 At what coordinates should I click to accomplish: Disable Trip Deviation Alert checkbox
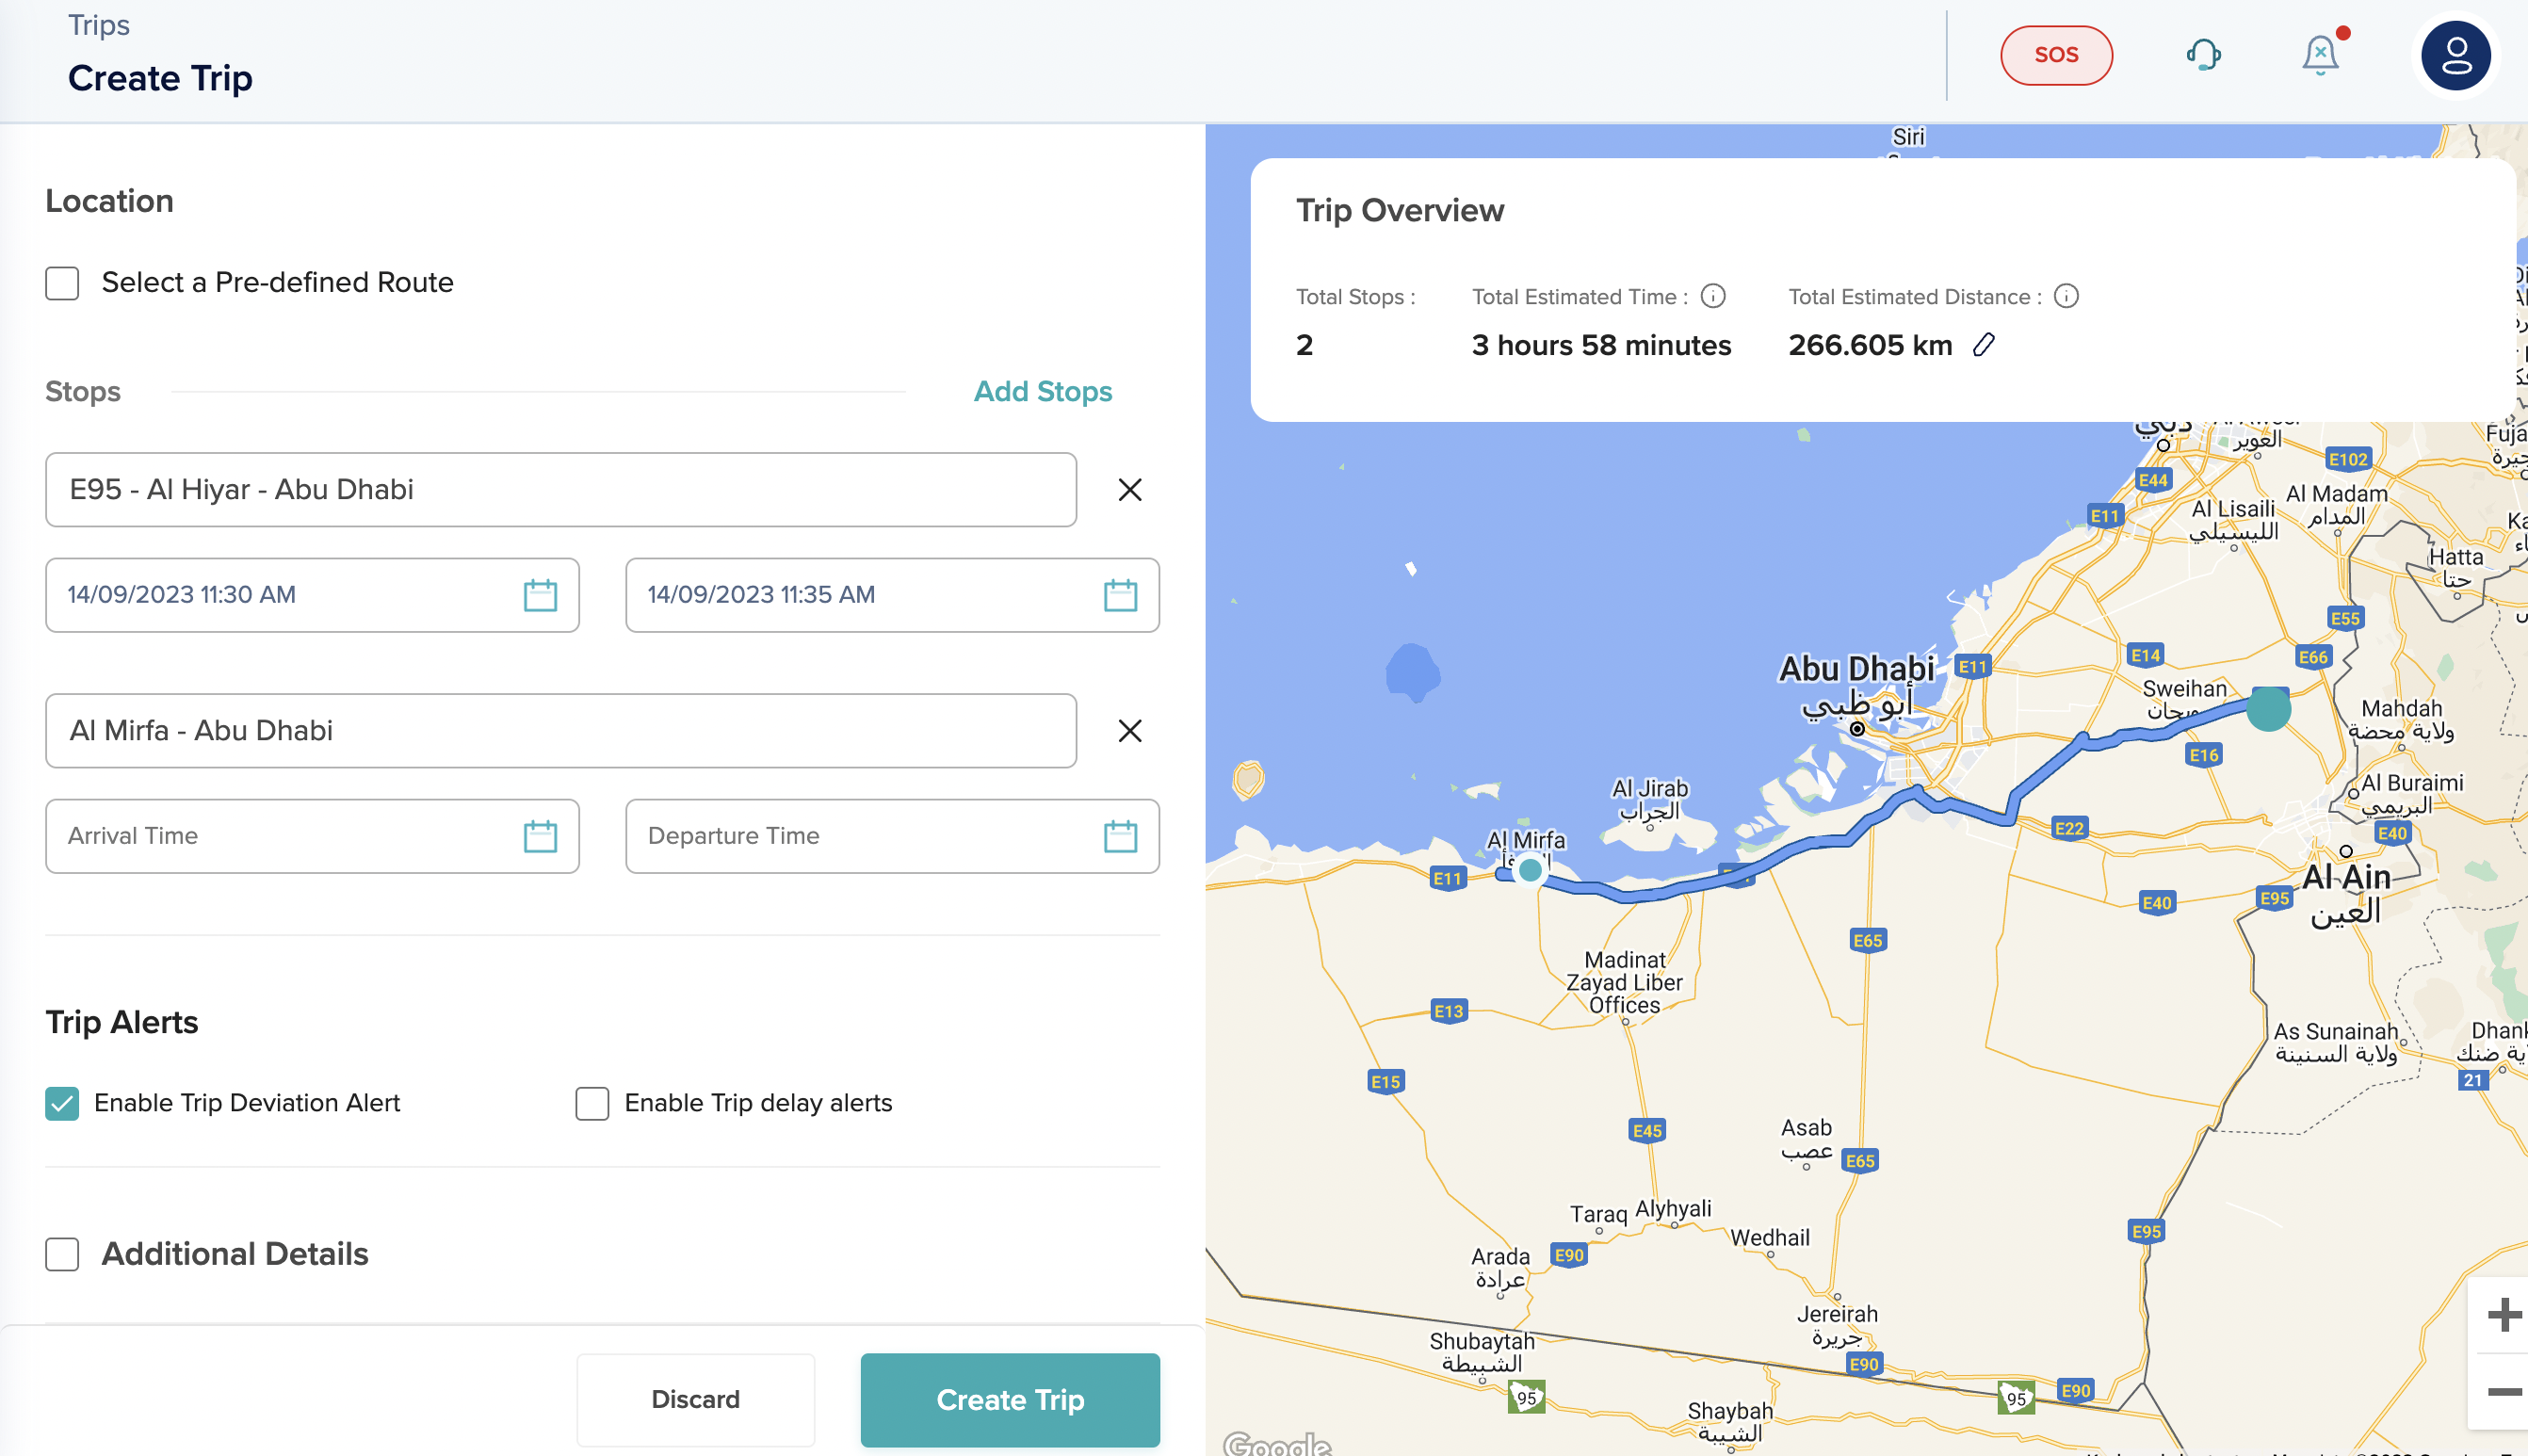point(62,1103)
